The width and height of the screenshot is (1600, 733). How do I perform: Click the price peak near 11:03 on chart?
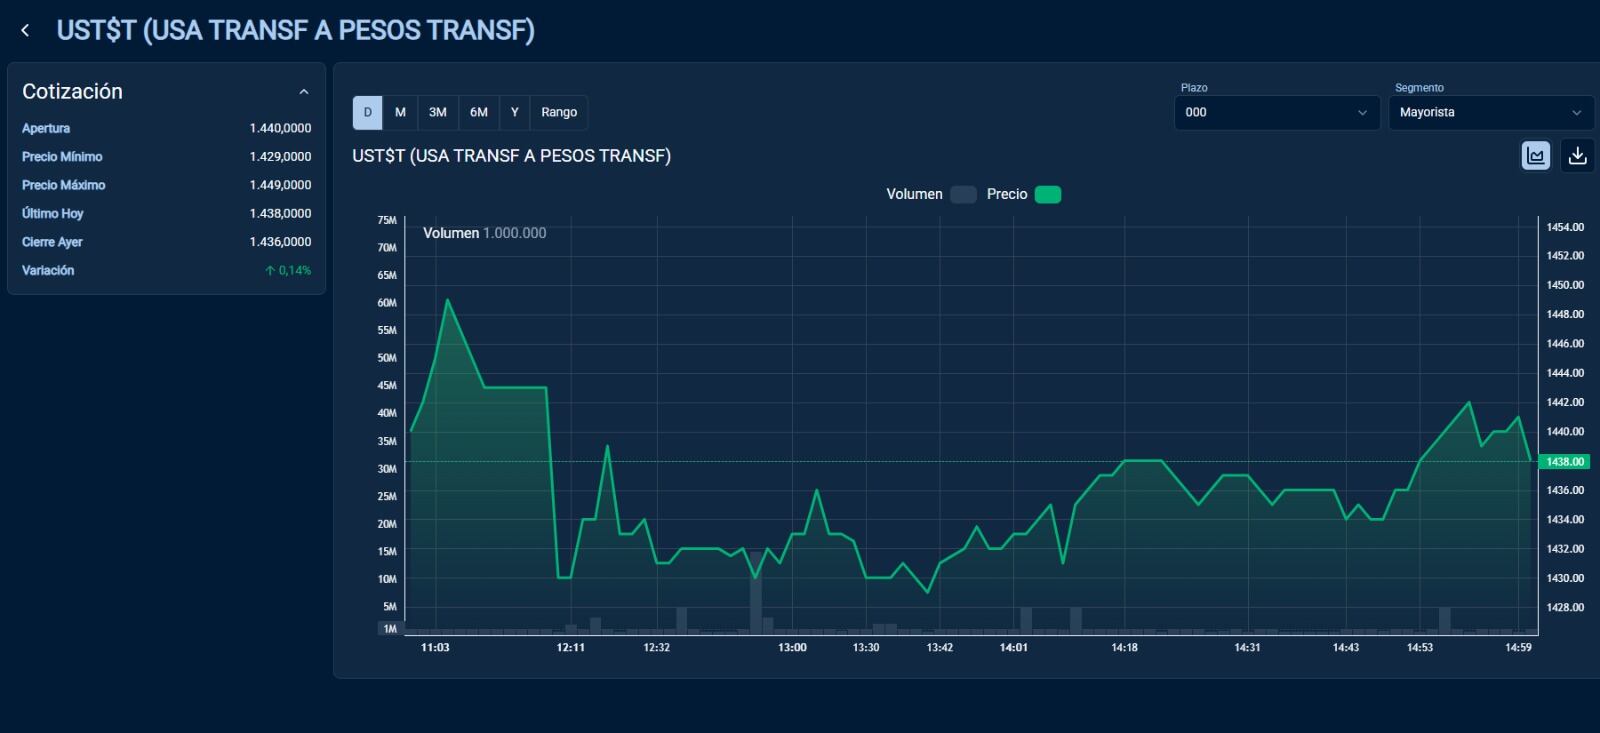(447, 300)
